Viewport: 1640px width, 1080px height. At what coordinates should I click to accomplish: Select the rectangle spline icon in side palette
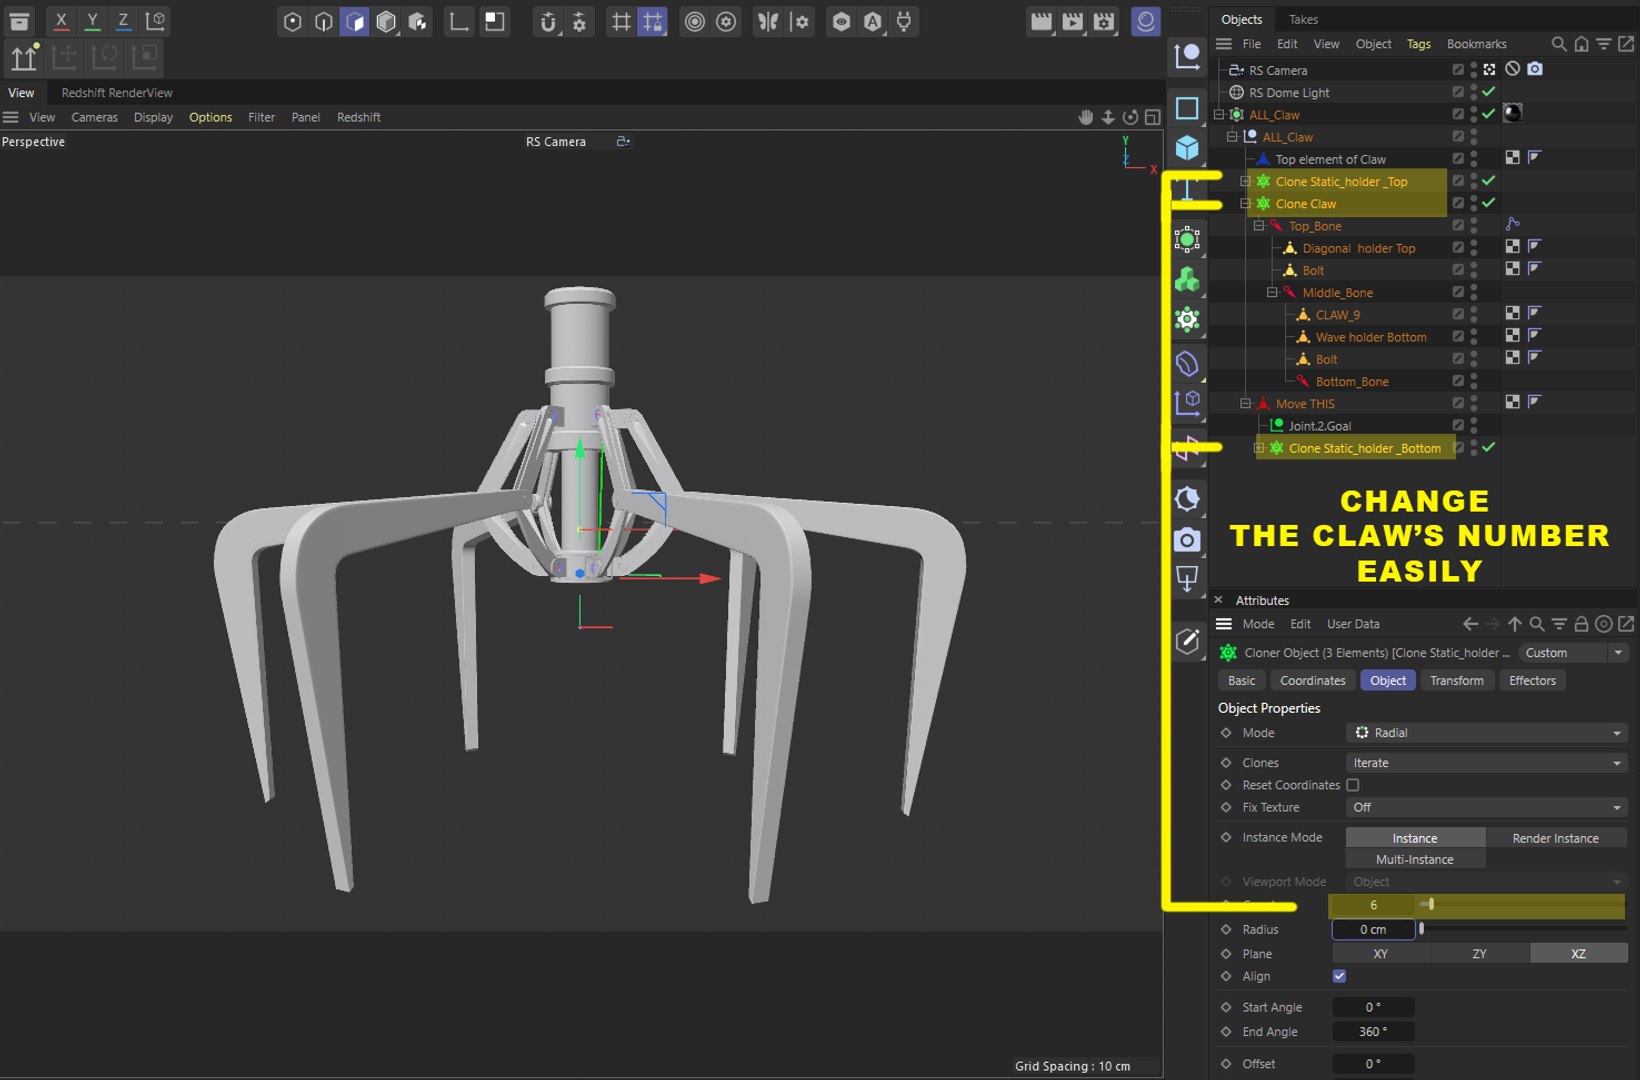[x=1187, y=108]
